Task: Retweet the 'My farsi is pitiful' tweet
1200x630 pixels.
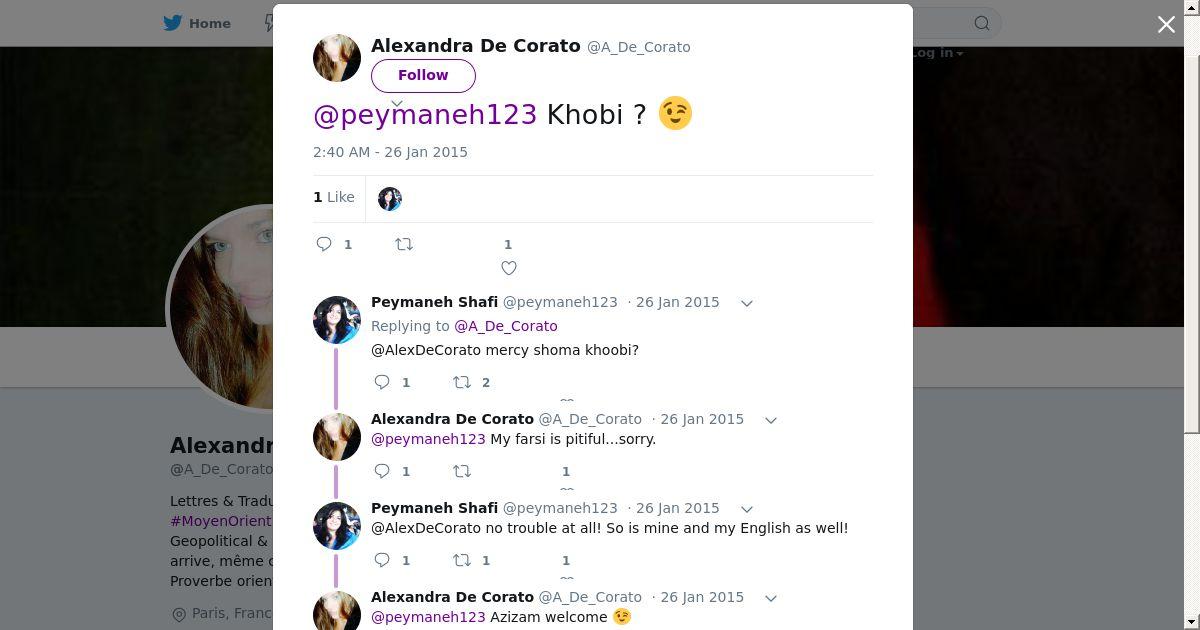Action: pos(462,471)
